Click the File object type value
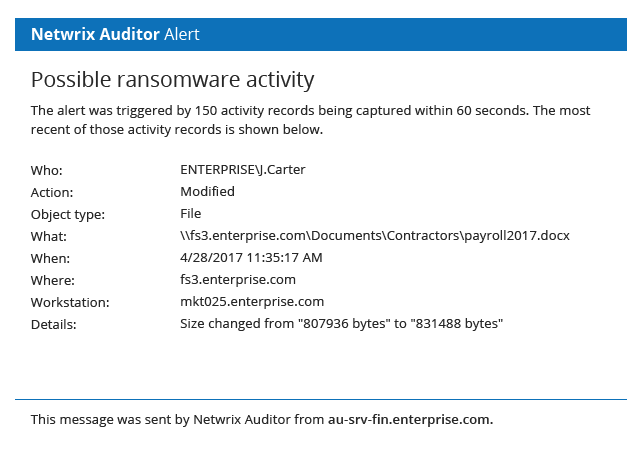 pyautogui.click(x=190, y=213)
